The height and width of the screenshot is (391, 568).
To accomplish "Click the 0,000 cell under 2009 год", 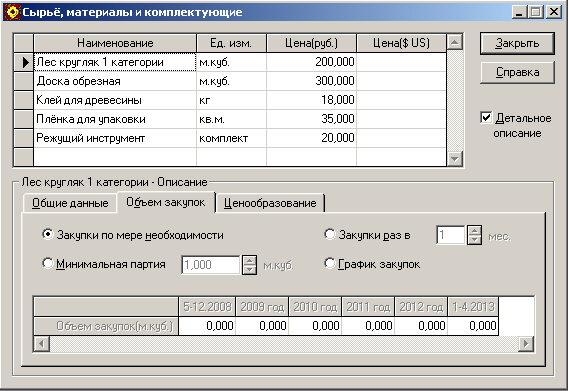I will click(262, 326).
